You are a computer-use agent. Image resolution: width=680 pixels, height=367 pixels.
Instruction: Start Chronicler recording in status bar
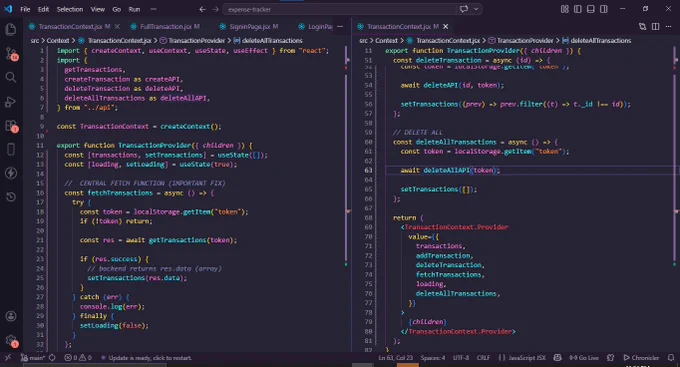click(x=641, y=358)
